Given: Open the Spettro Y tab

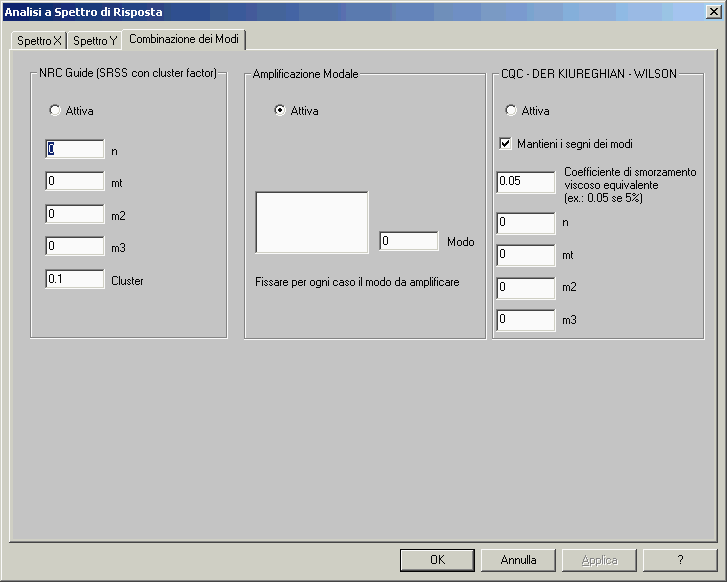Looking at the screenshot, I should point(95,41).
